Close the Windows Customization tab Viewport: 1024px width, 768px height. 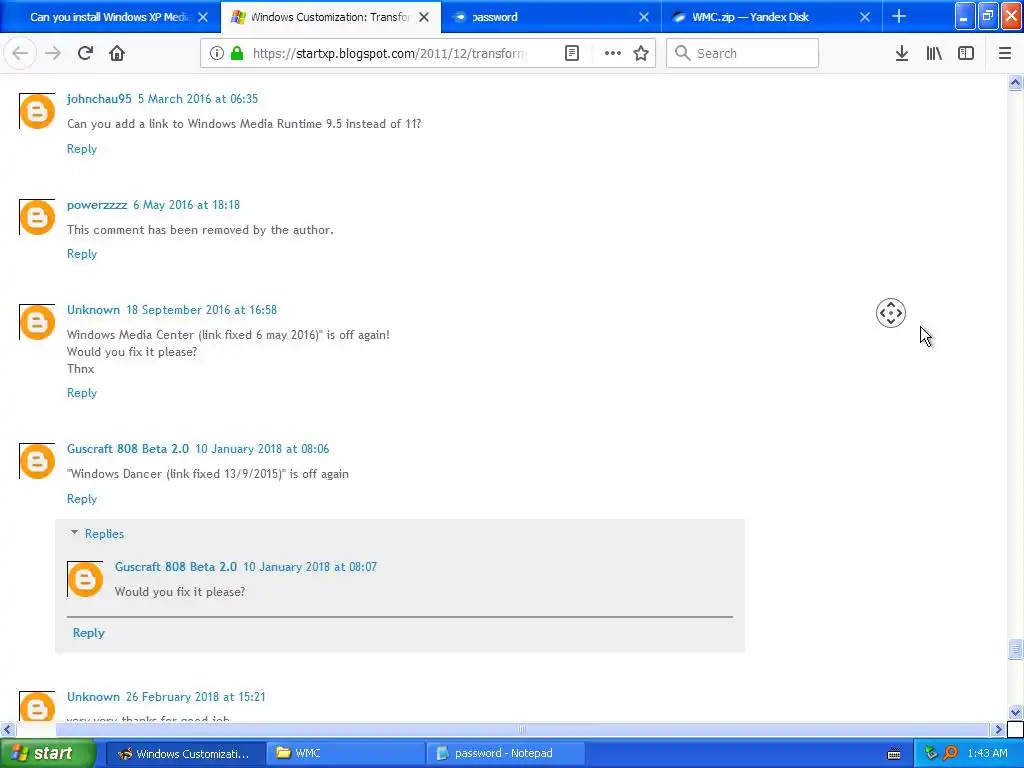pyautogui.click(x=424, y=17)
